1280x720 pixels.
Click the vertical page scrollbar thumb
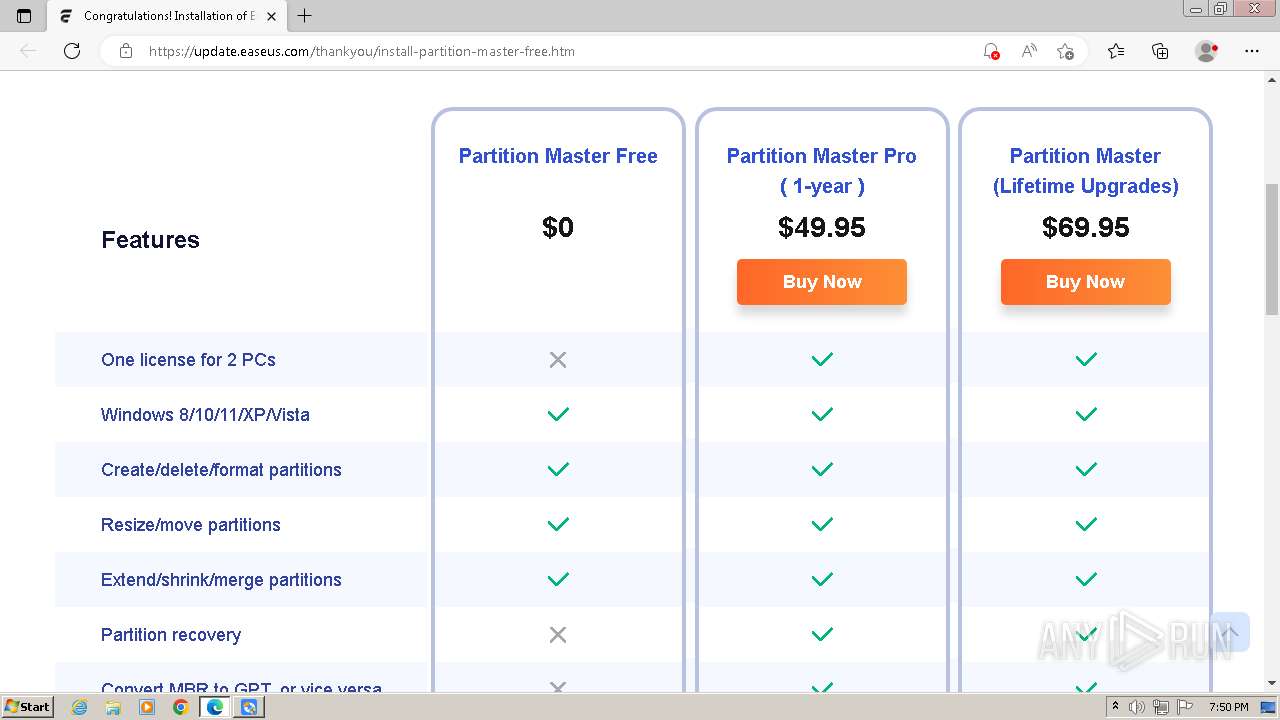(x=1272, y=250)
